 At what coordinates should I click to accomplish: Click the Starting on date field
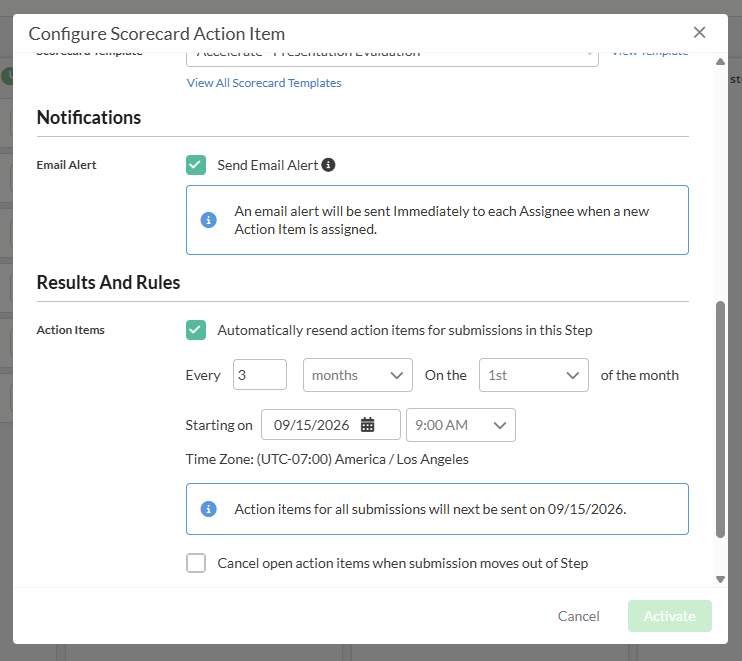click(x=331, y=425)
